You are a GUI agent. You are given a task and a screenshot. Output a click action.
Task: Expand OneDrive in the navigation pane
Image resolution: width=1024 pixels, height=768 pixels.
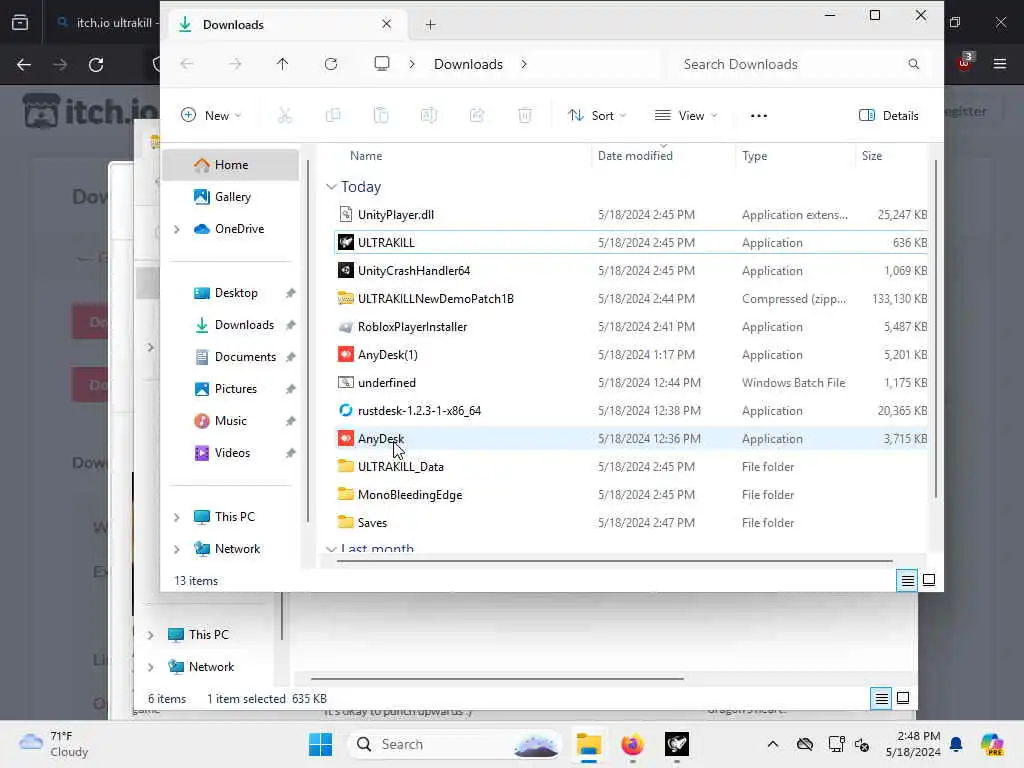click(x=176, y=229)
